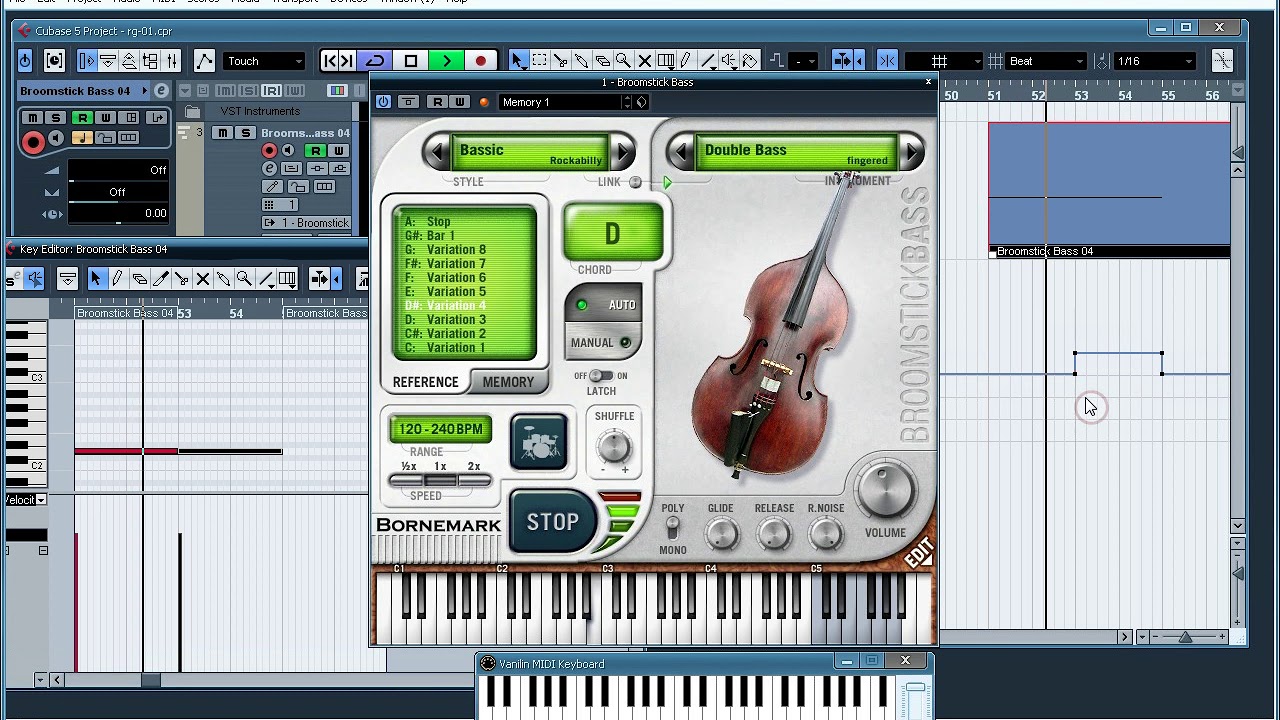Select the Zoom magnifier tool in project toolbar
The height and width of the screenshot is (720, 1280).
click(623, 61)
